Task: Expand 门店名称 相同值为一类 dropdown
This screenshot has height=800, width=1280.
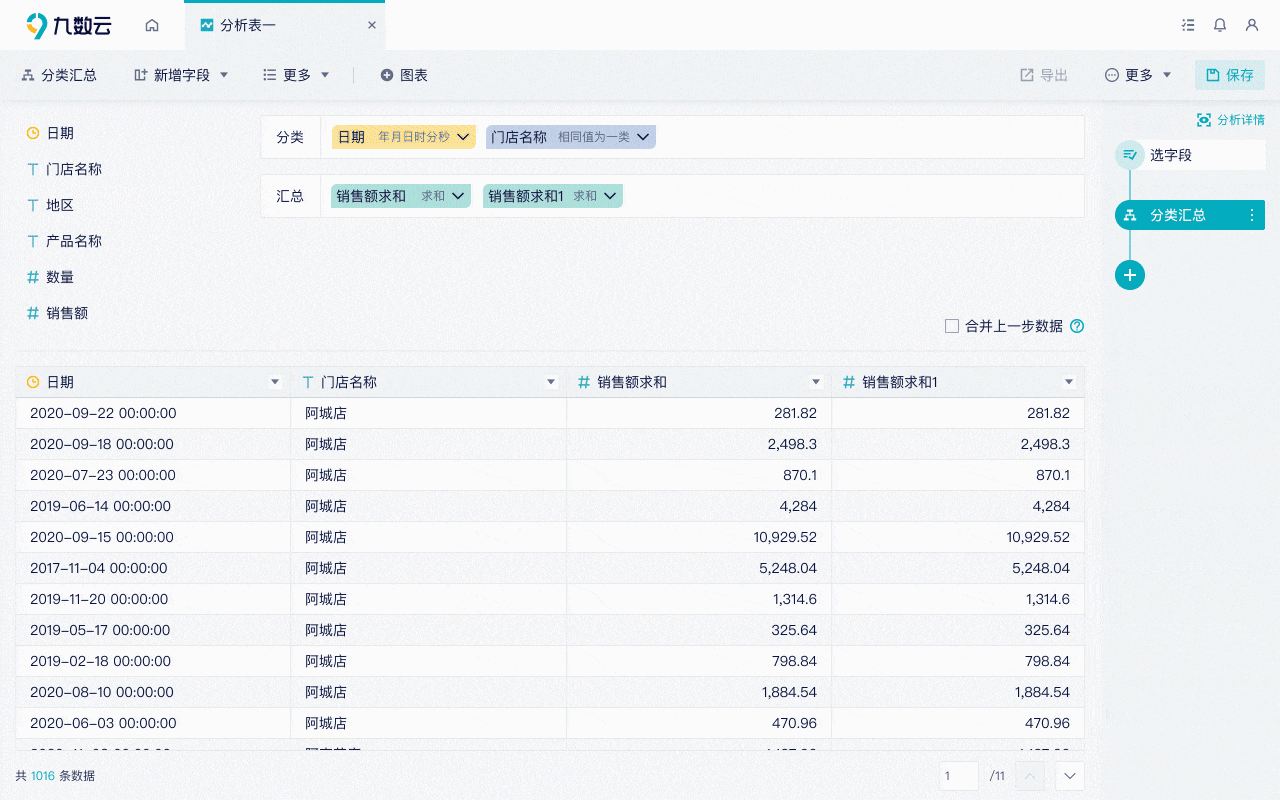Action: click(643, 137)
